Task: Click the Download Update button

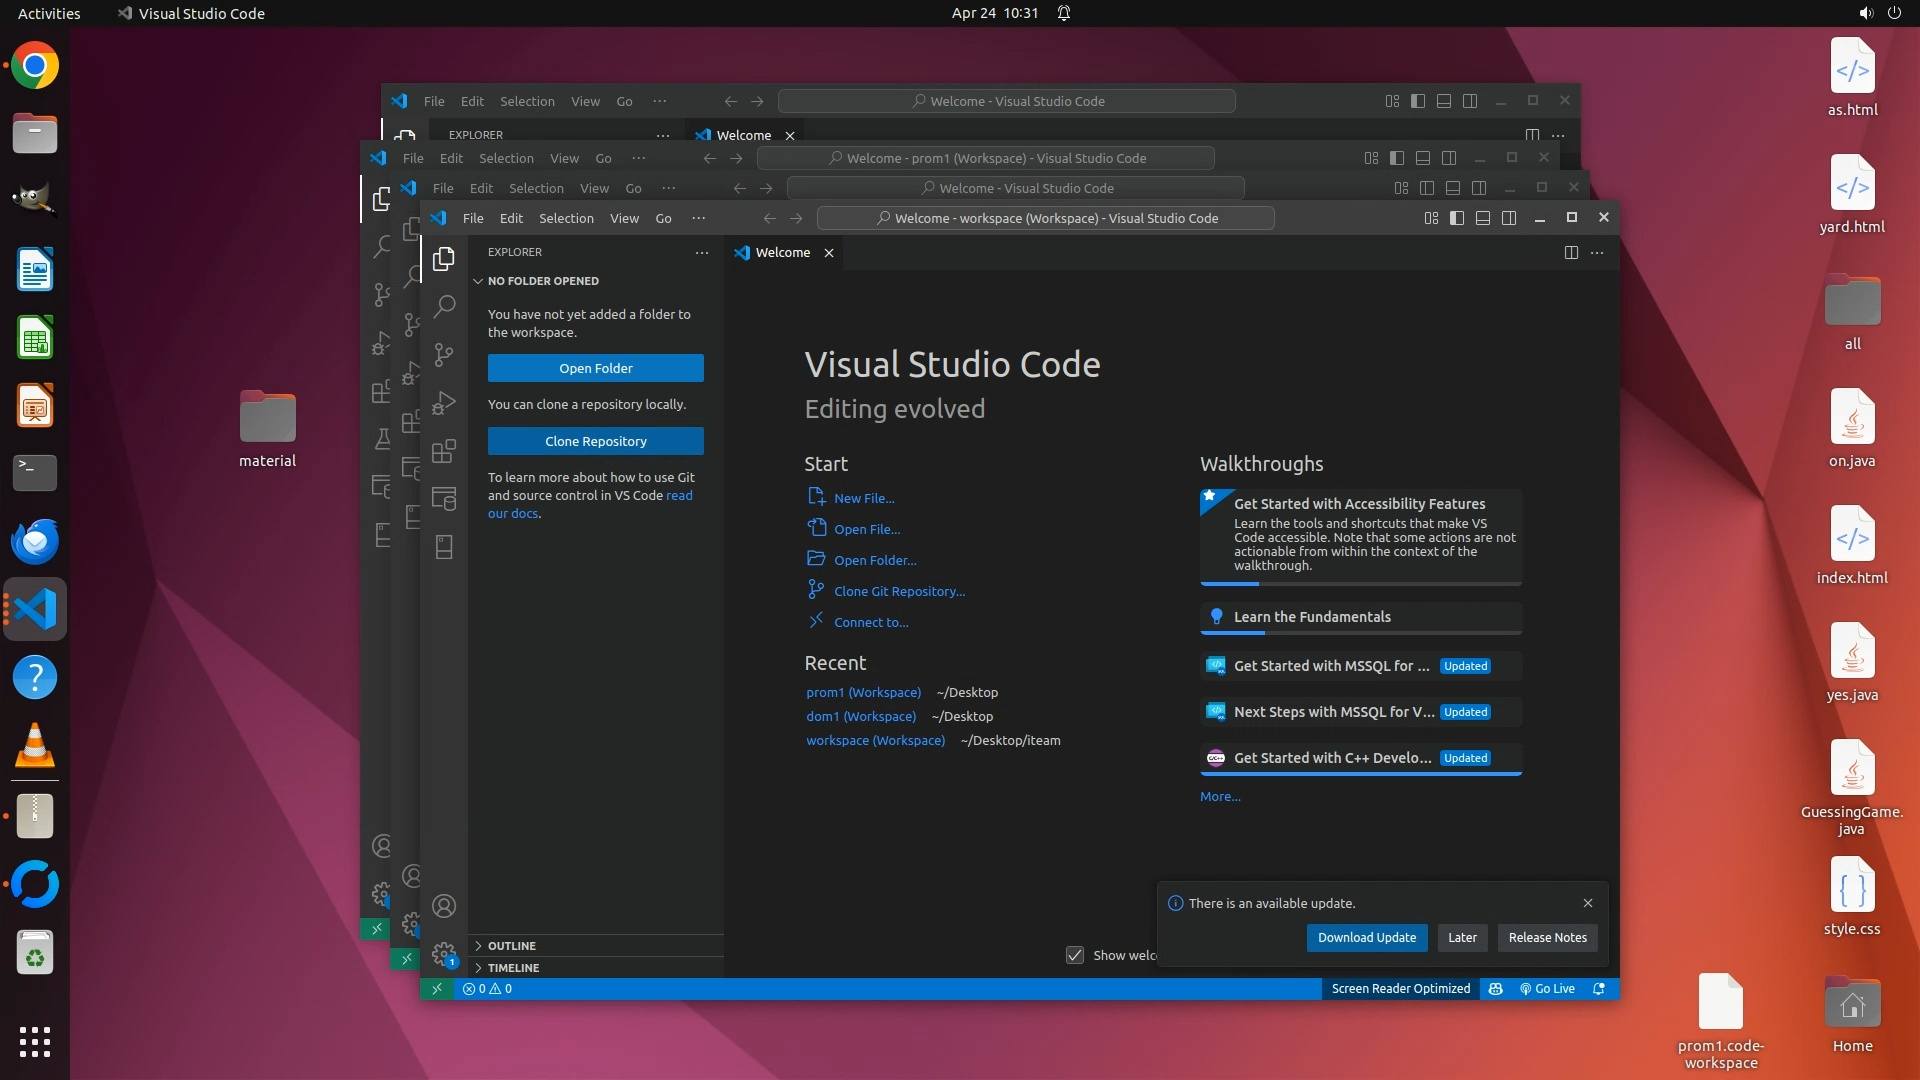Action: coord(1366,938)
